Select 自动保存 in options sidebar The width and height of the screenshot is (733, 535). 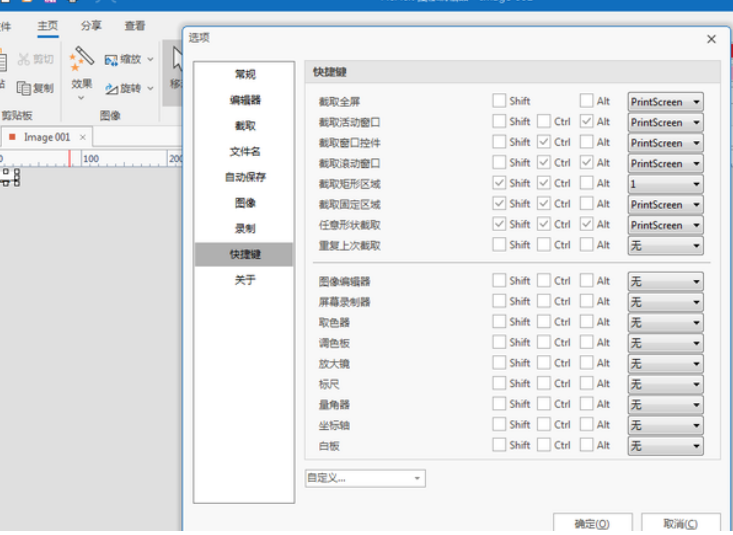(245, 177)
